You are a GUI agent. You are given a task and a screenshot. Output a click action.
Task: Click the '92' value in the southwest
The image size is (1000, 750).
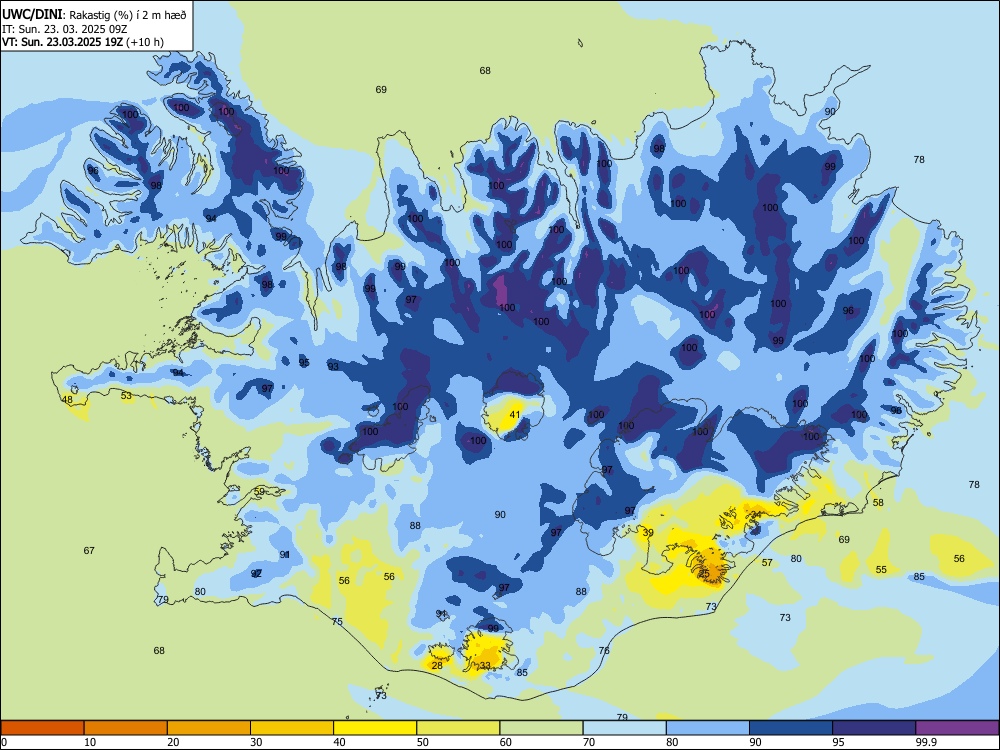pos(256,573)
